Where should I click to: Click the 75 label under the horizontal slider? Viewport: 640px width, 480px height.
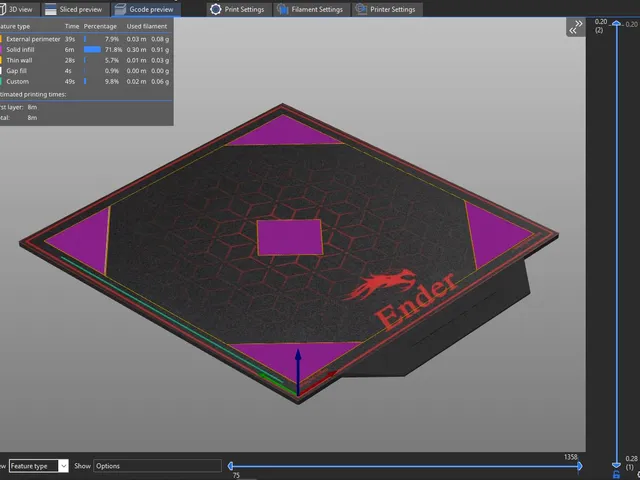236,476
